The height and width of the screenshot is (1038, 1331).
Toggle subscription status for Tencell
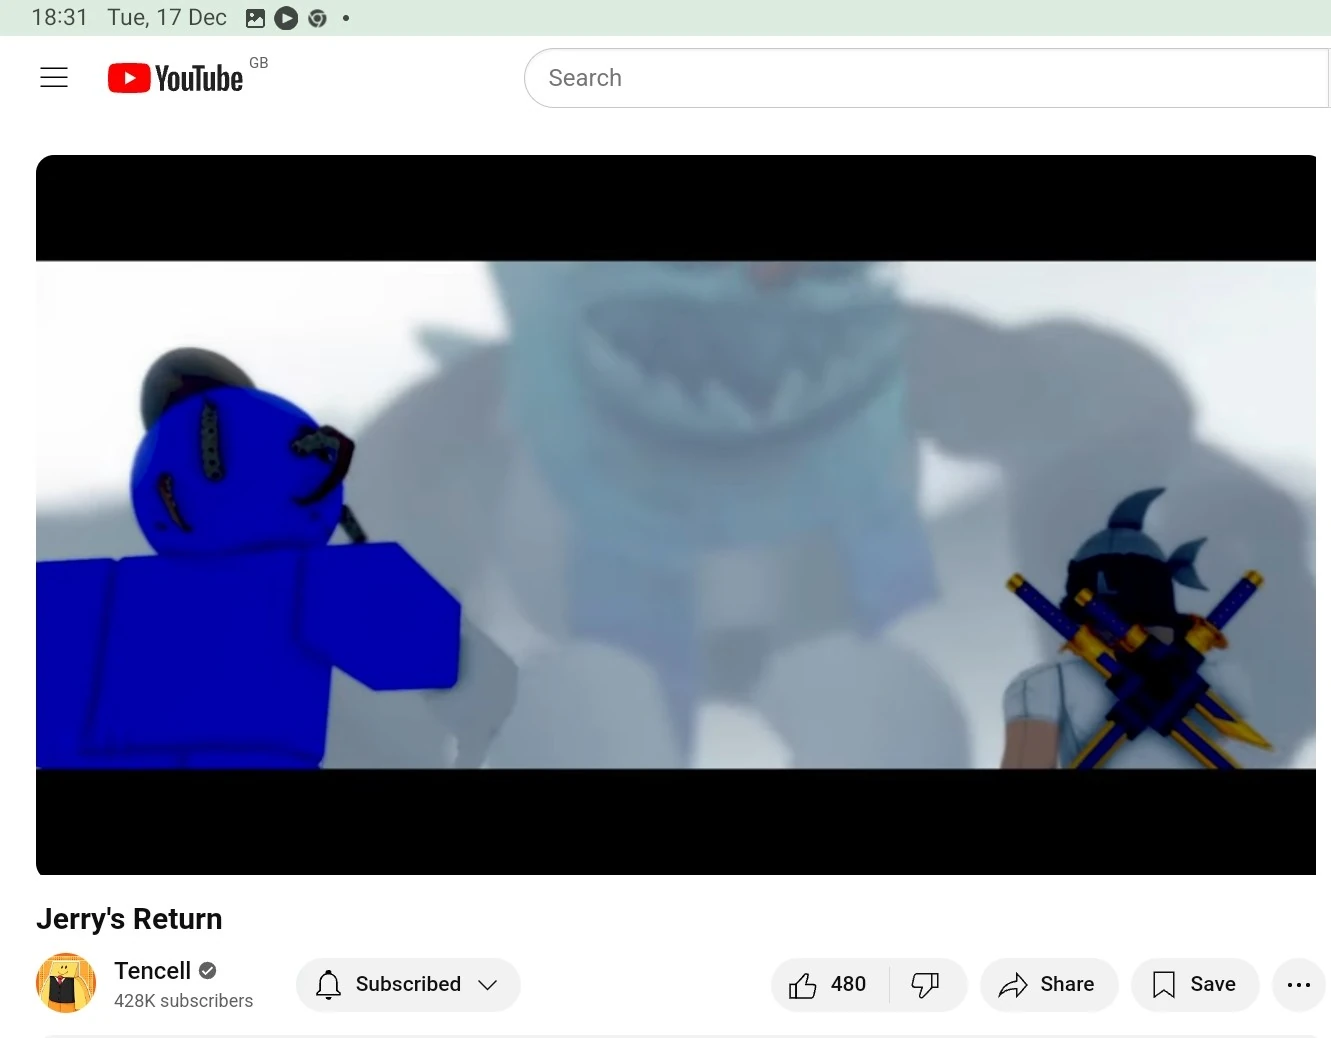click(x=408, y=985)
